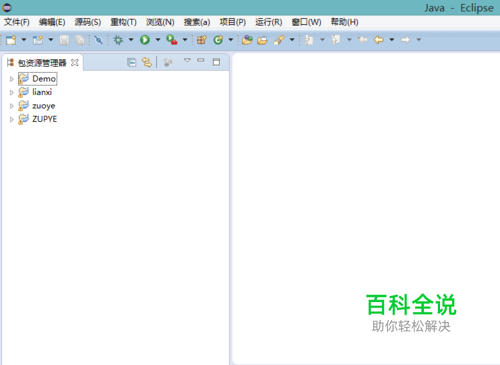
Task: Open the 源码(S) menu
Action: (x=88, y=22)
